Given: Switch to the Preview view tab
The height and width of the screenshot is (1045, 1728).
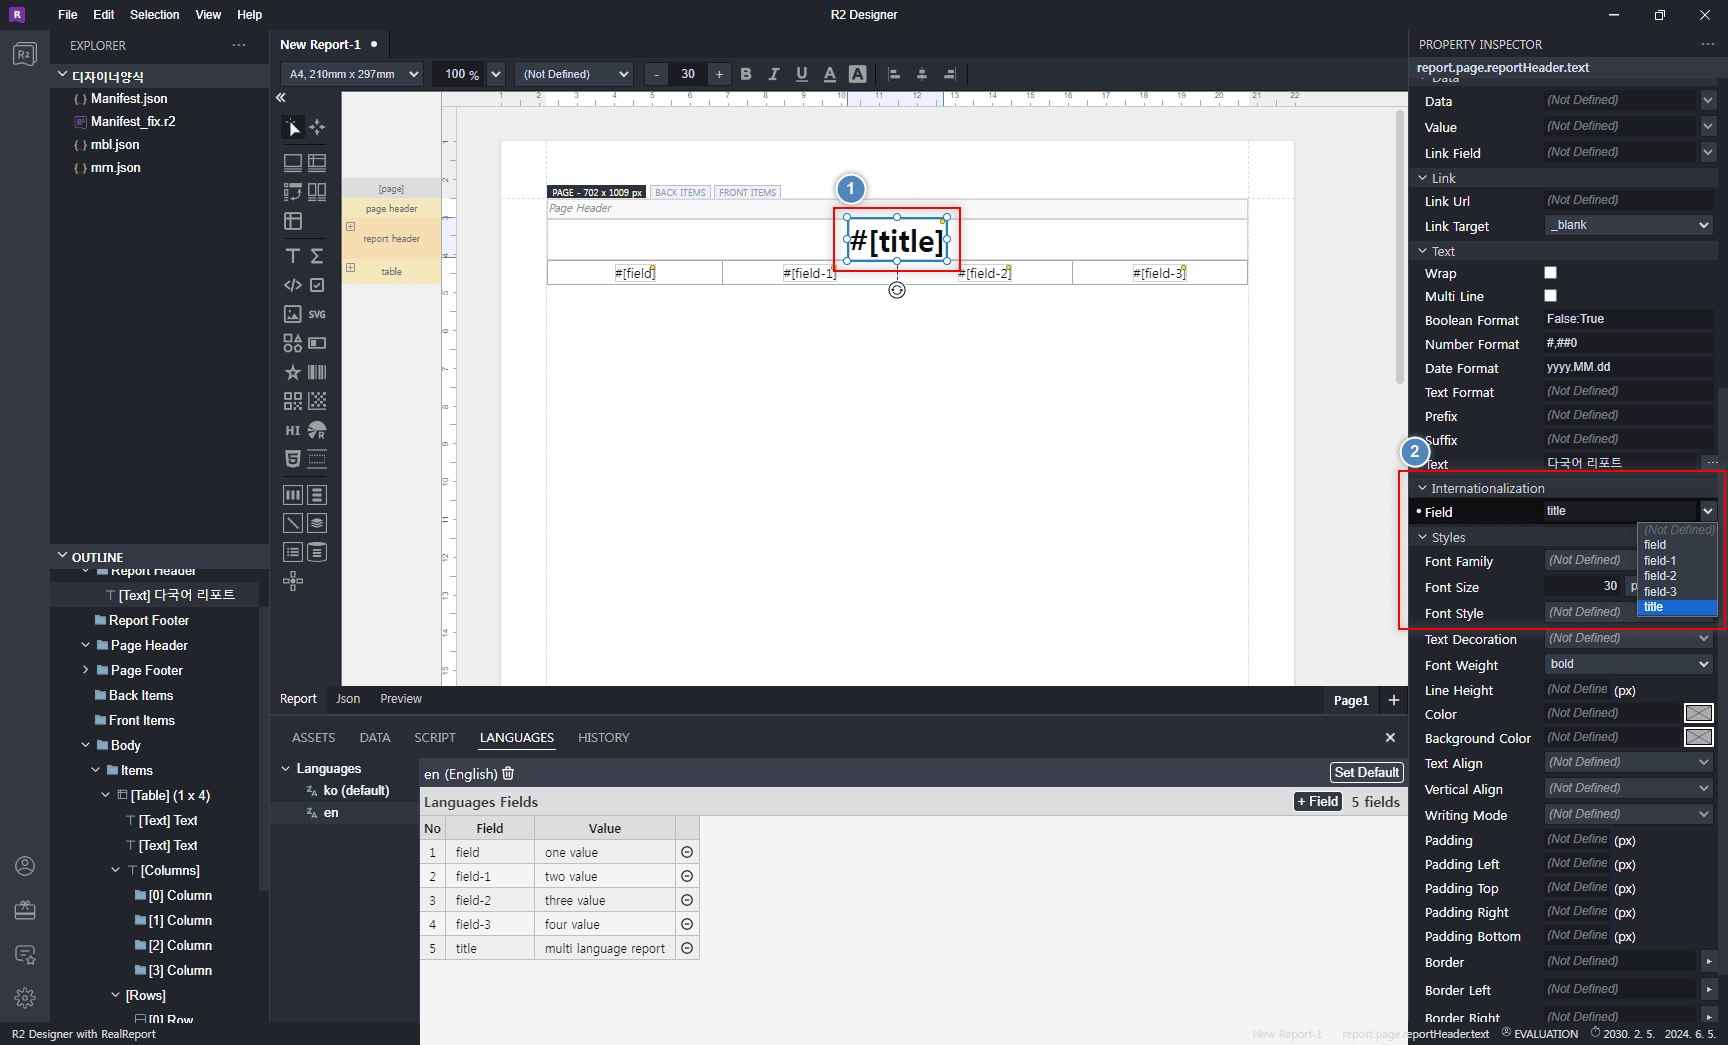Looking at the screenshot, I should click(x=401, y=699).
